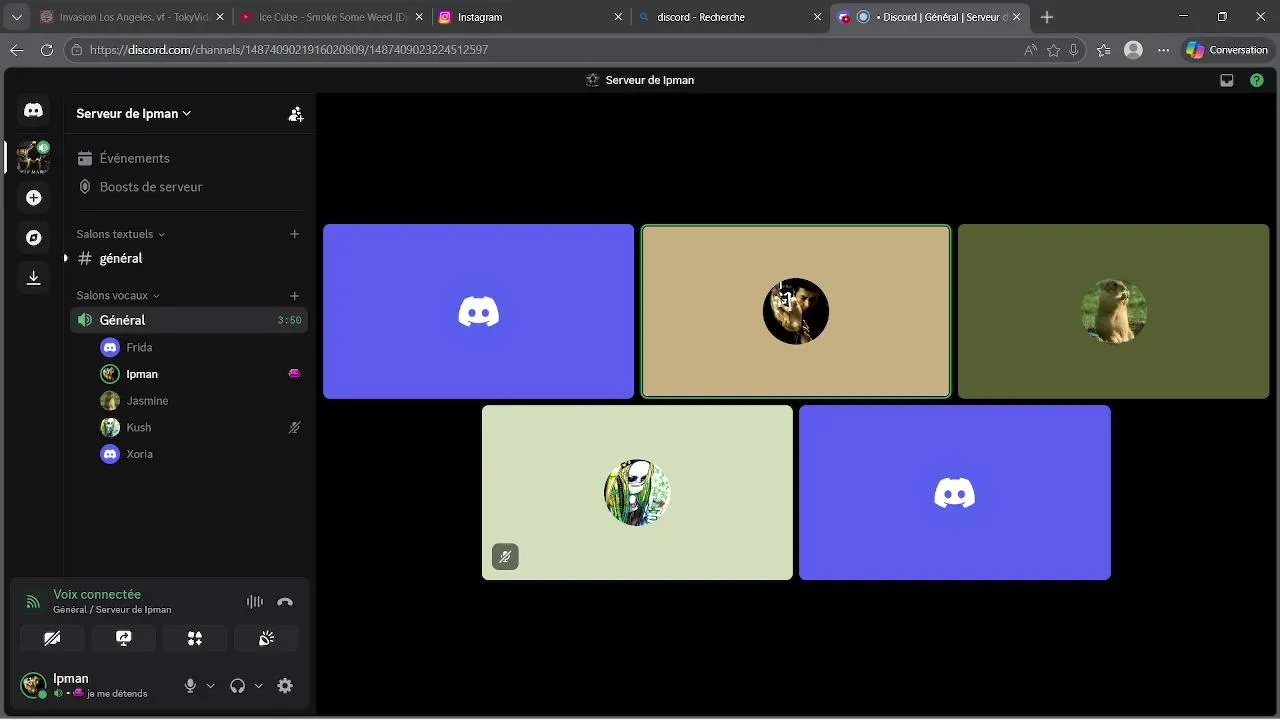The image size is (1280, 720).
Task: Open microphone input options arrow
Action: [210, 686]
